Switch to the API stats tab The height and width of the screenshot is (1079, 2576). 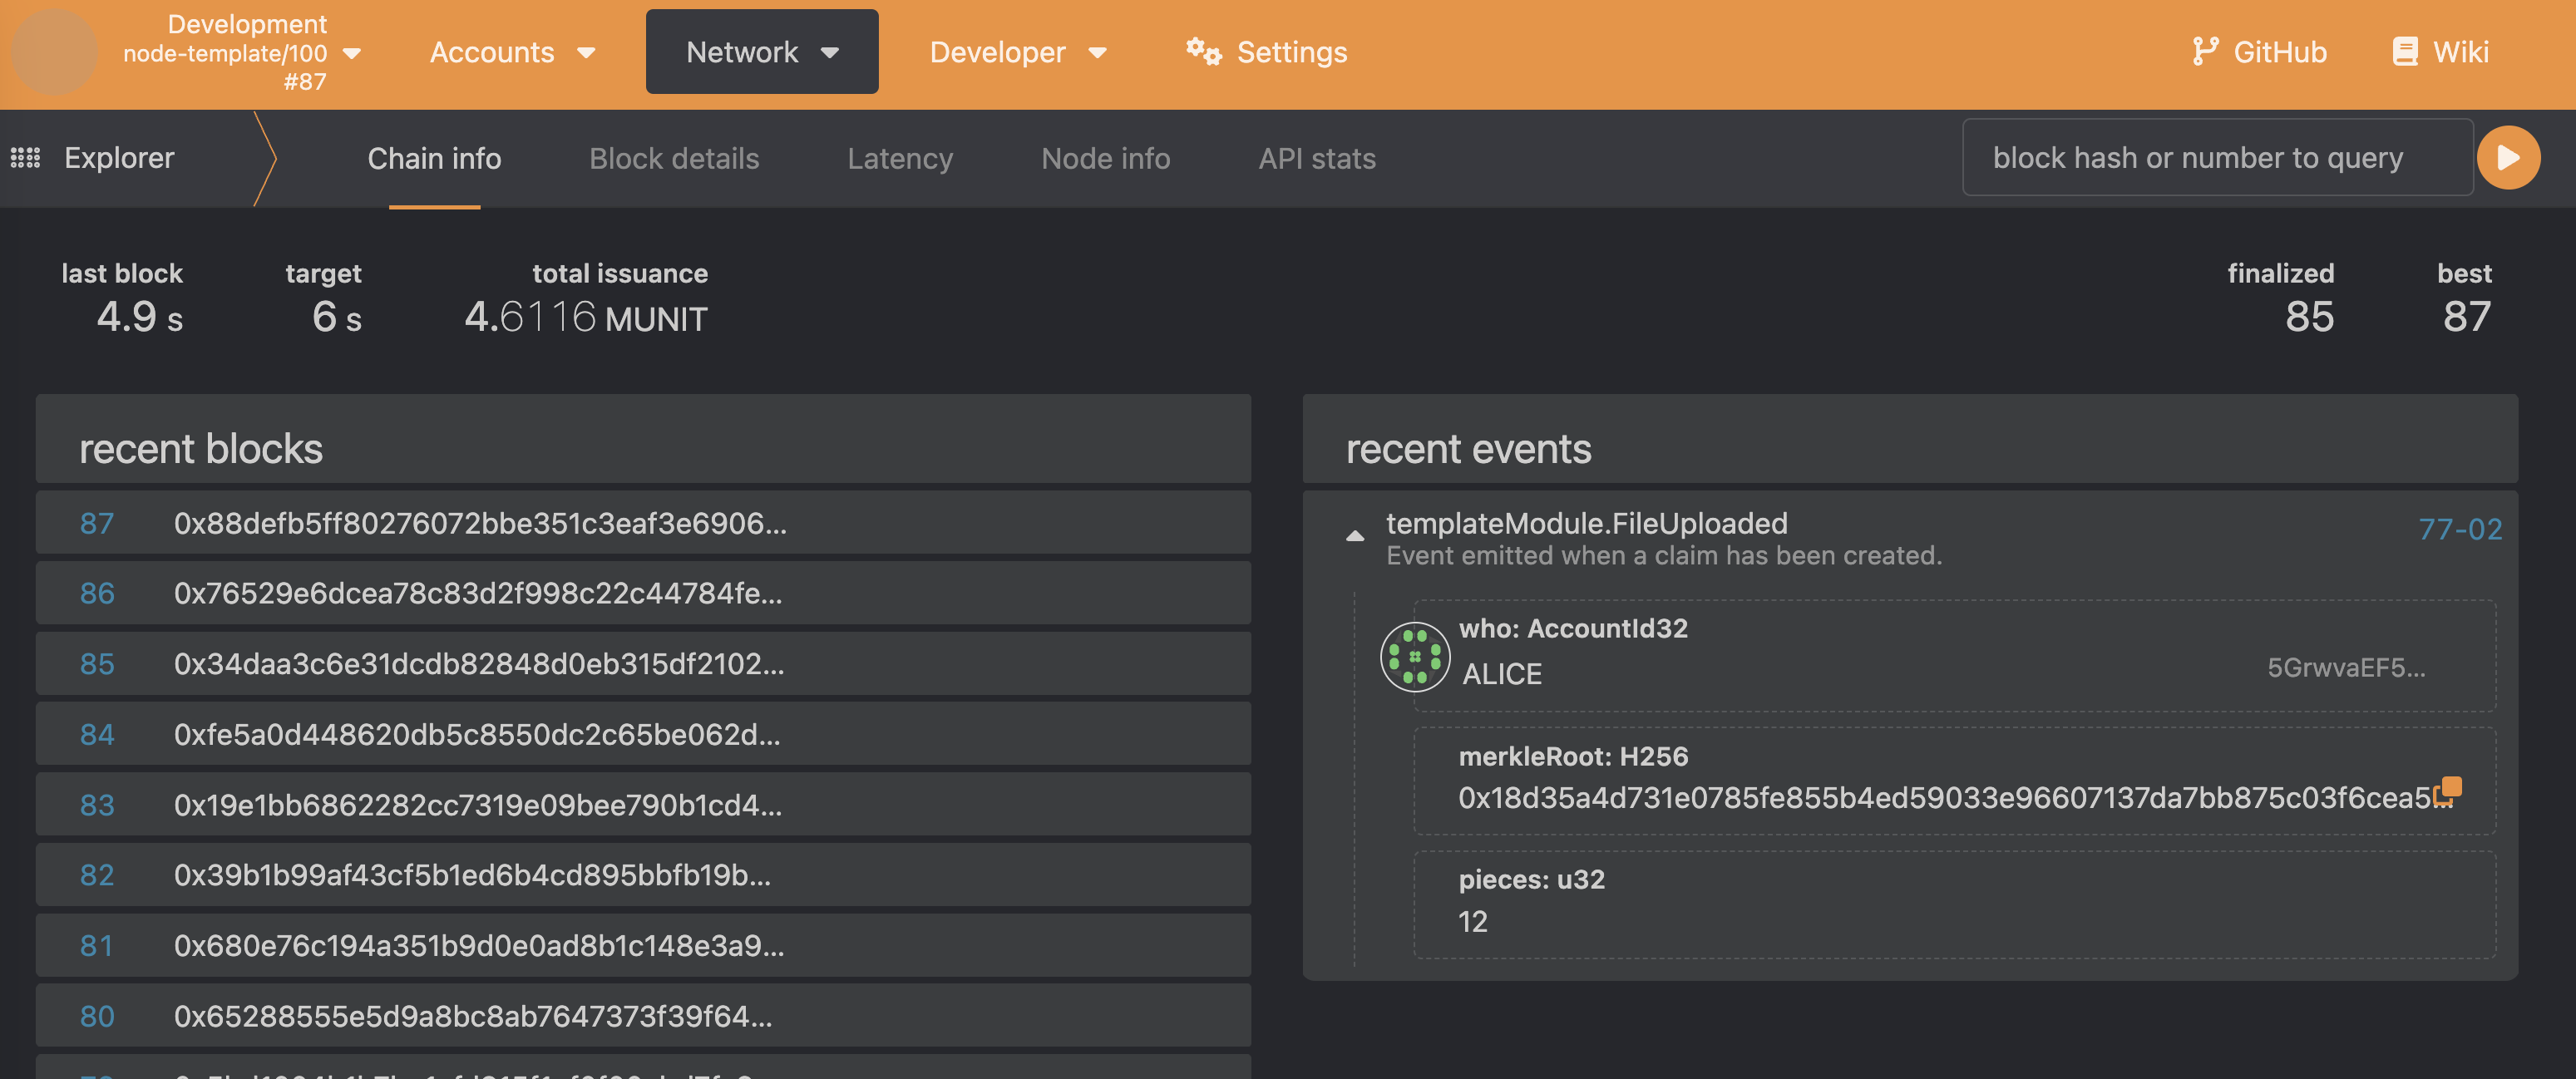(x=1316, y=158)
